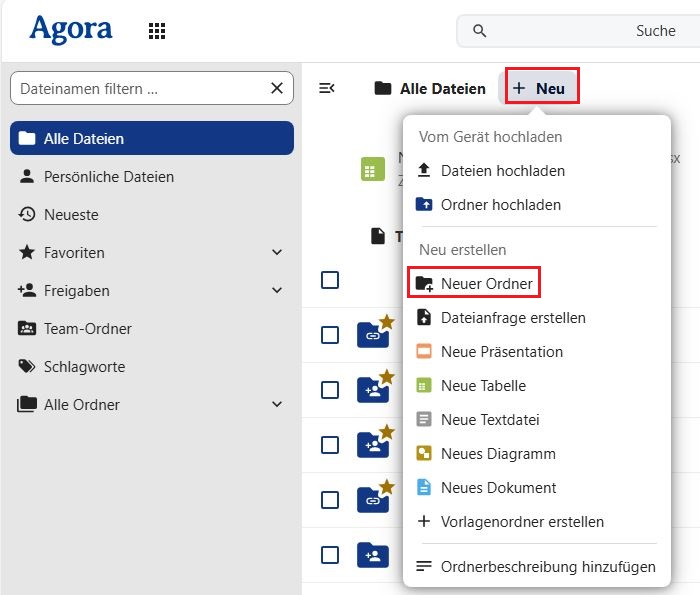Screen dimensions: 700x595
Task: Click the green spreadsheet file icon
Action: (x=372, y=170)
